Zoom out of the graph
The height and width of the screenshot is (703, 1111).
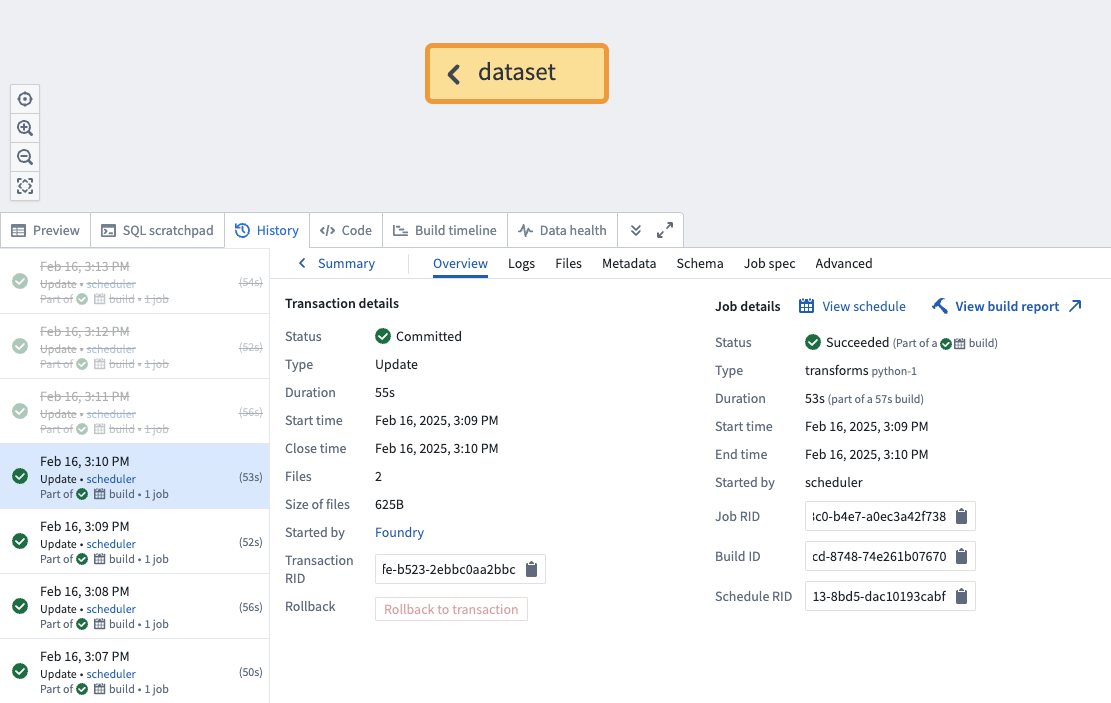point(25,157)
